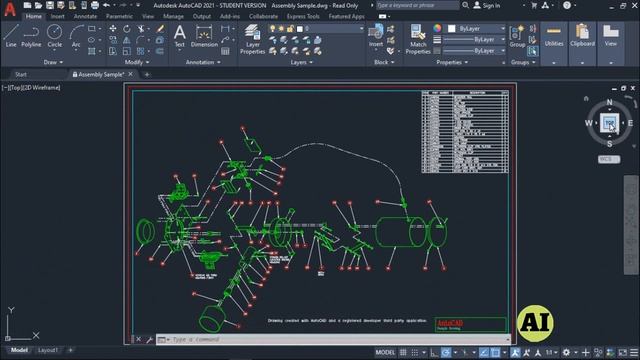Select the Text annotation tool
The width and height of the screenshot is (640, 360).
pos(180,36)
